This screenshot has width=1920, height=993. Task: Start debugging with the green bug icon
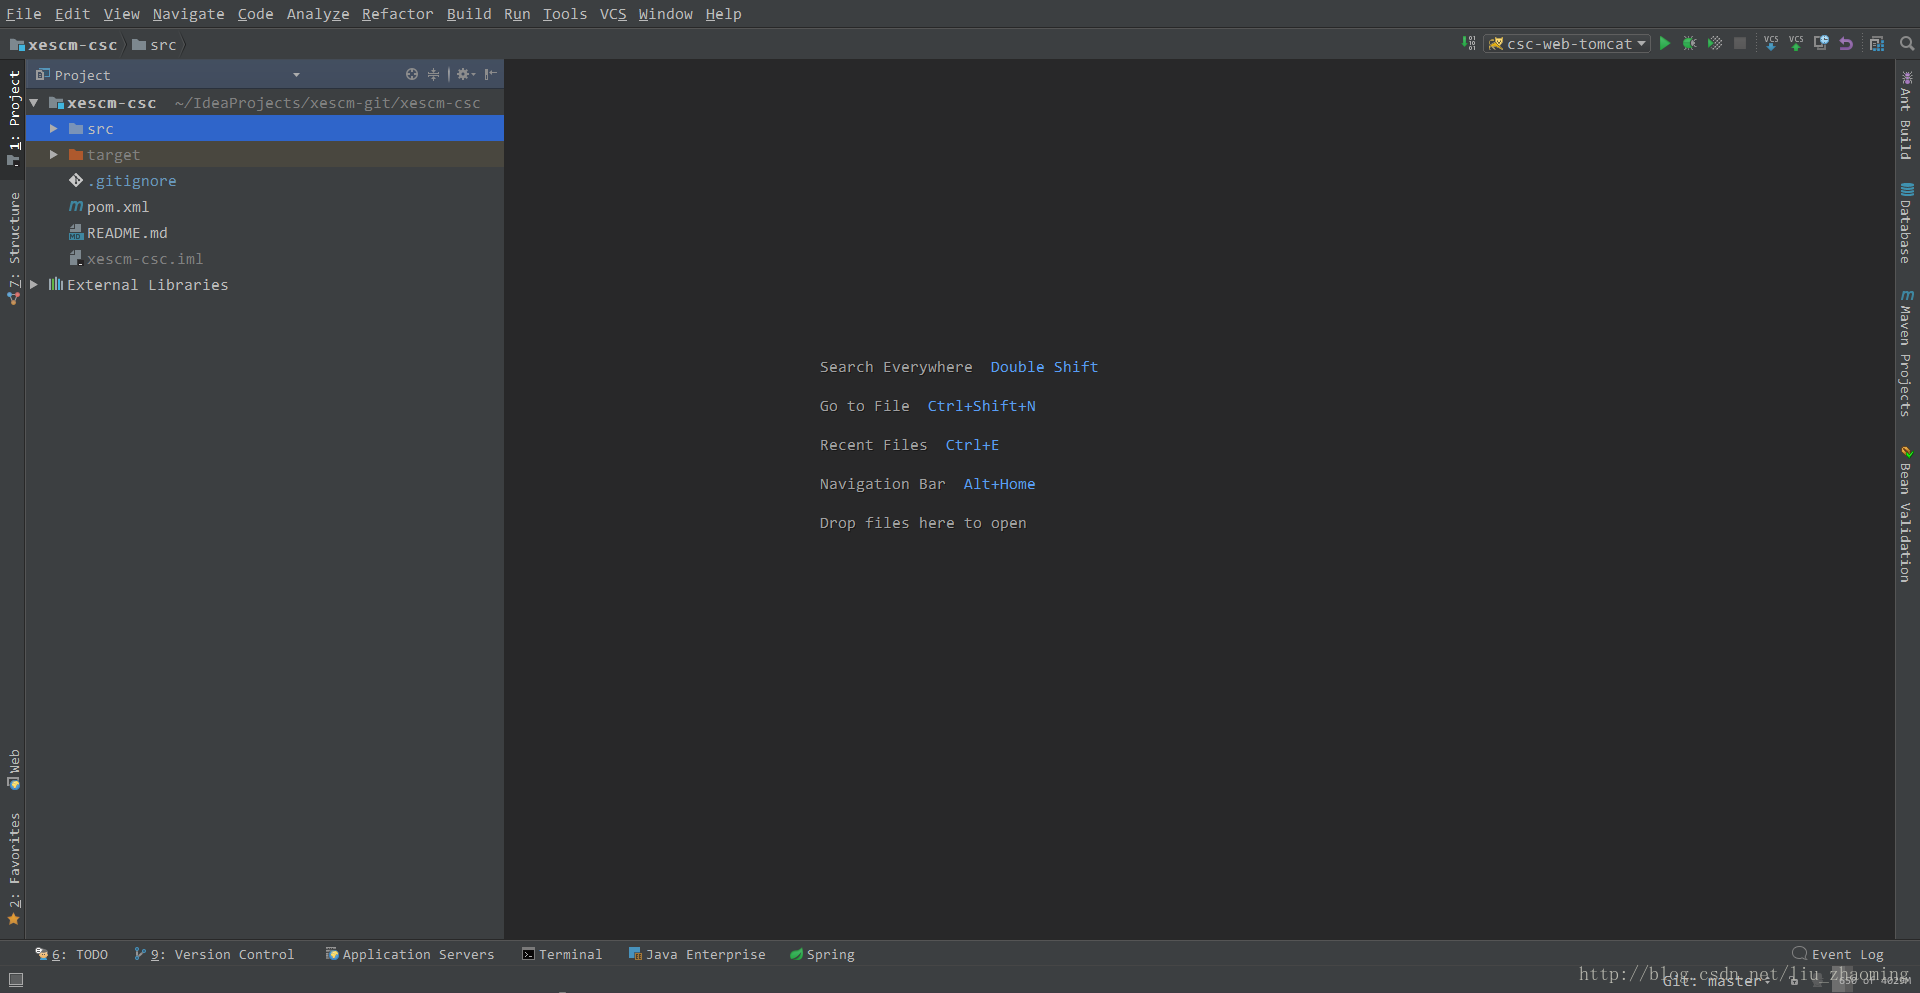(x=1690, y=43)
